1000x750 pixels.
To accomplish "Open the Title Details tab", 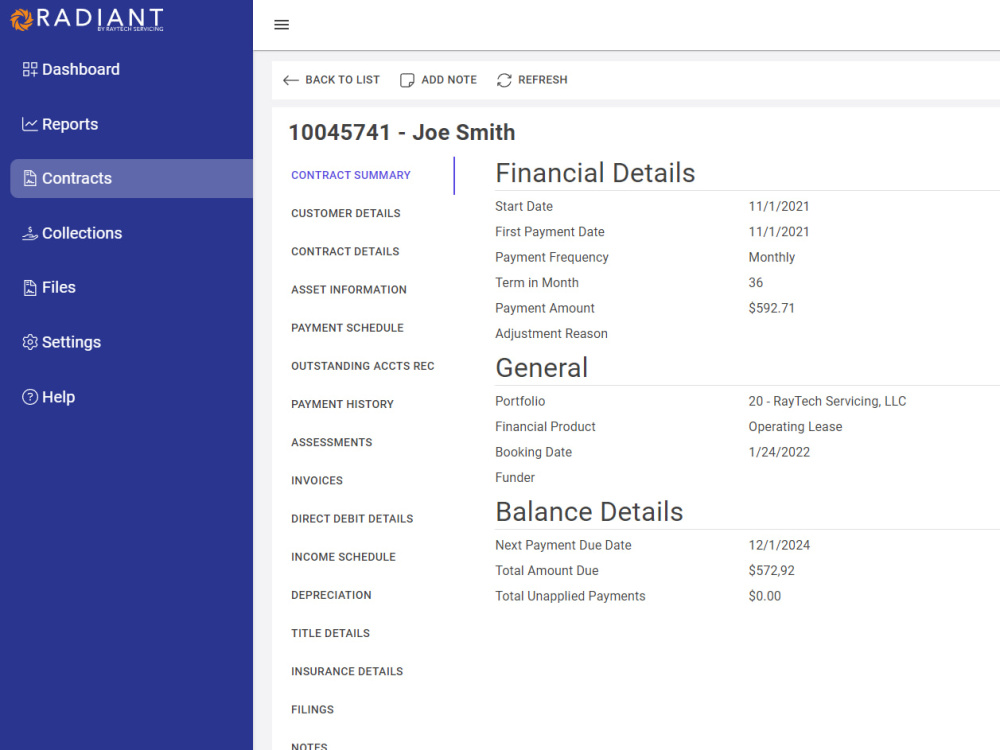I will [330, 634].
